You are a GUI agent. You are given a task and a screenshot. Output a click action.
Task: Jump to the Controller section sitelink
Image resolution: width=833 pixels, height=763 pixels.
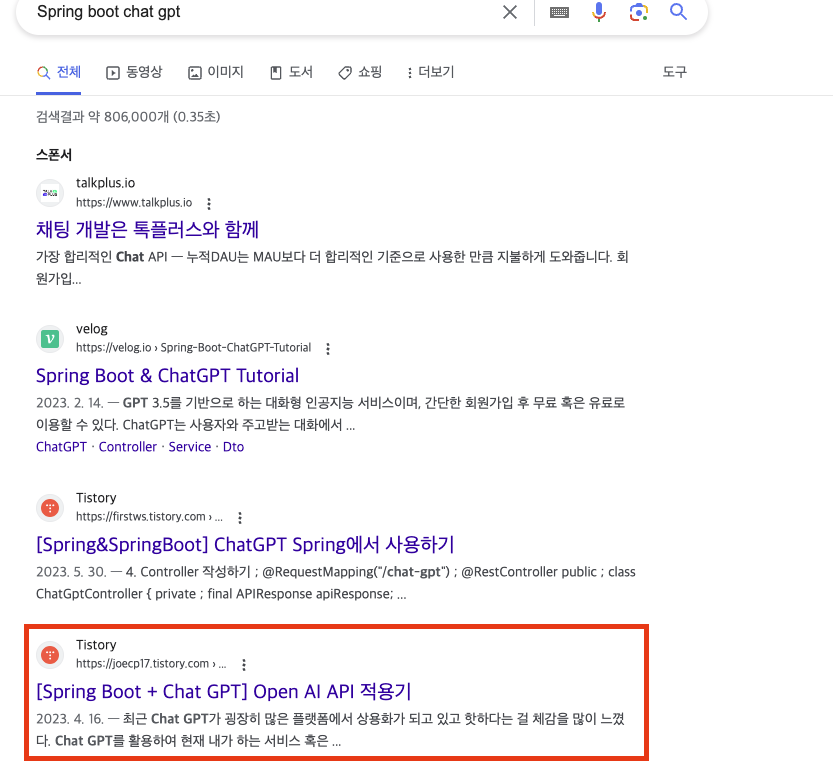tap(128, 447)
